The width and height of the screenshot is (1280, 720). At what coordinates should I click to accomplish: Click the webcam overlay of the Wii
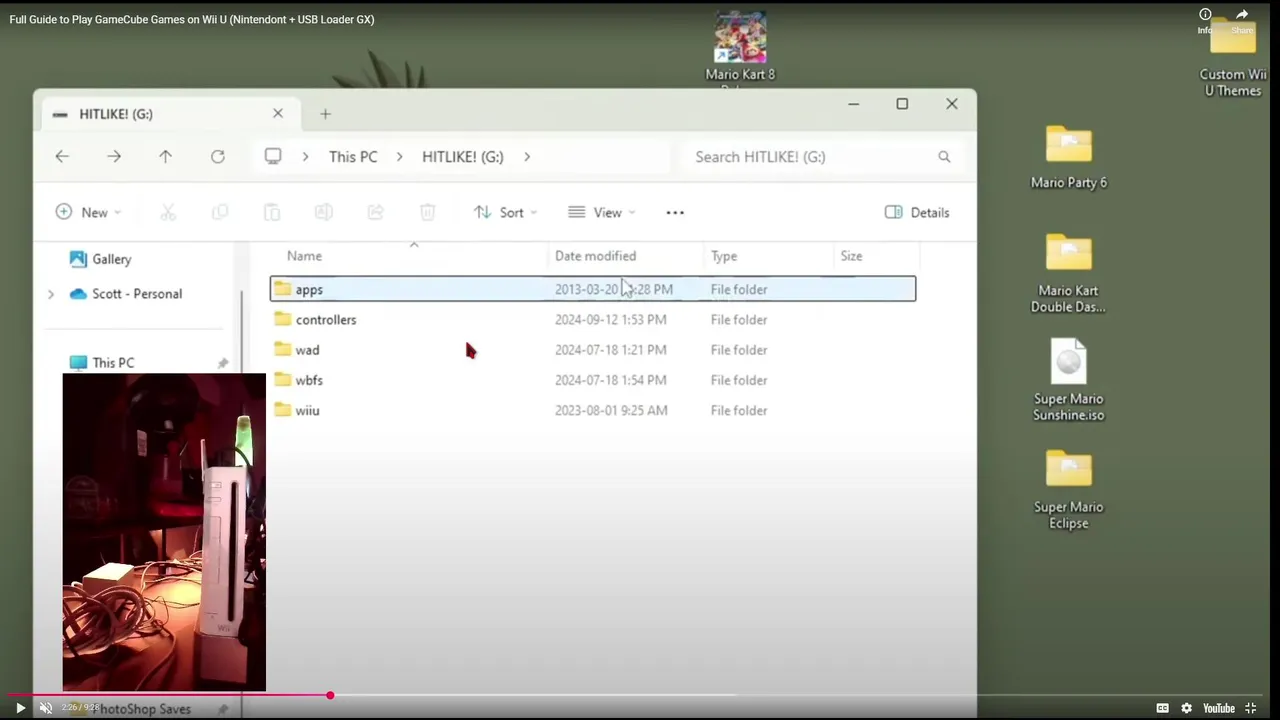coord(164,532)
